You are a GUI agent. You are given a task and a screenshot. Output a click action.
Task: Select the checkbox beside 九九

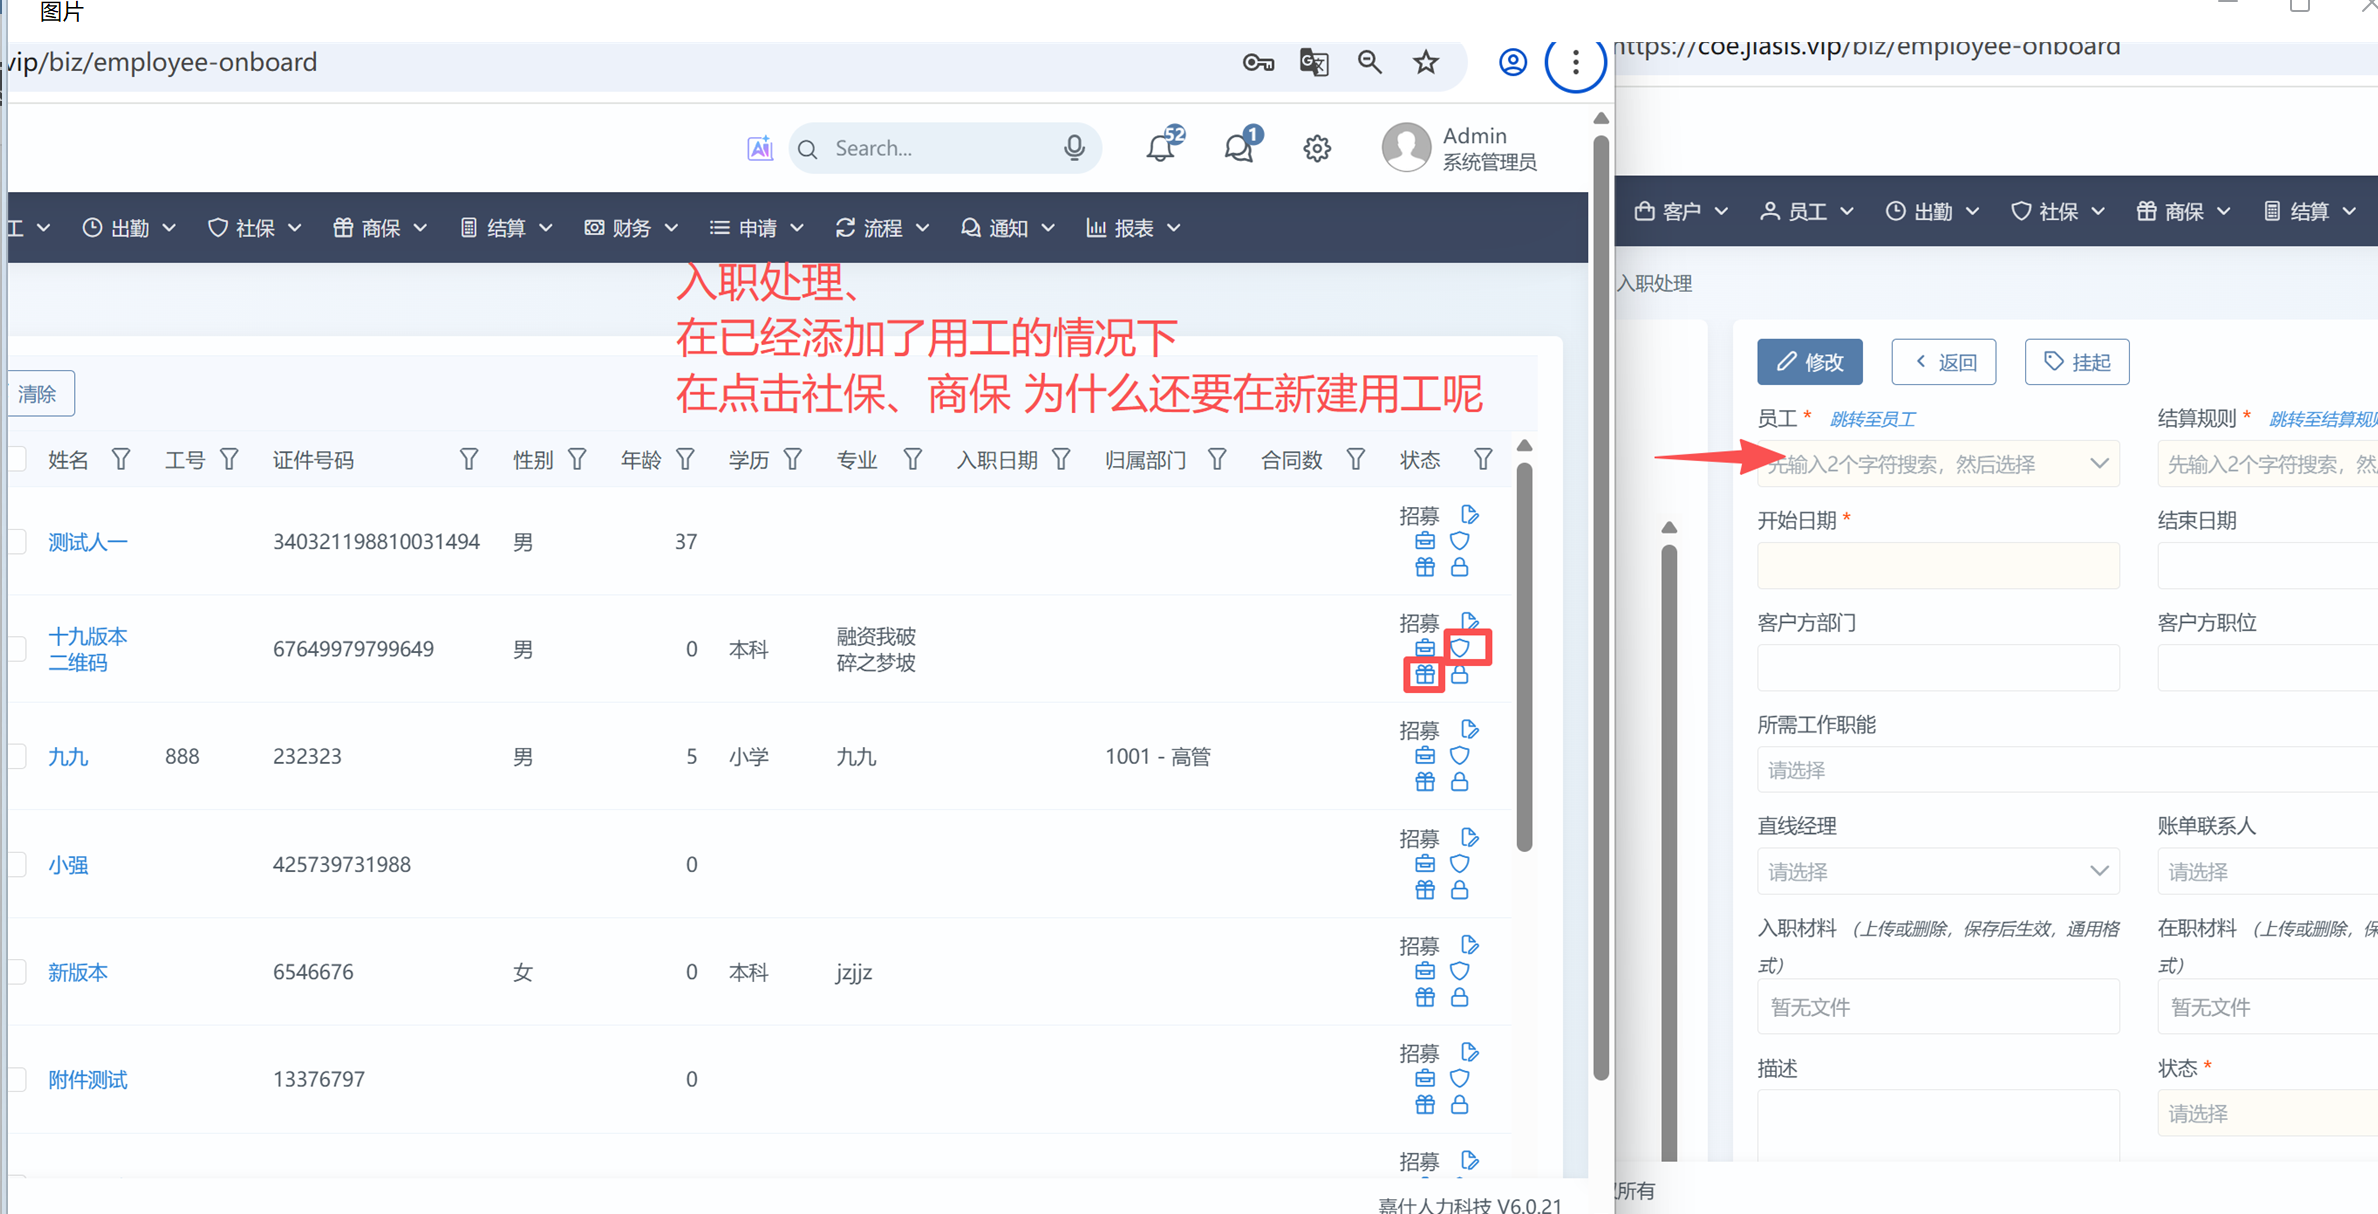[x=17, y=757]
